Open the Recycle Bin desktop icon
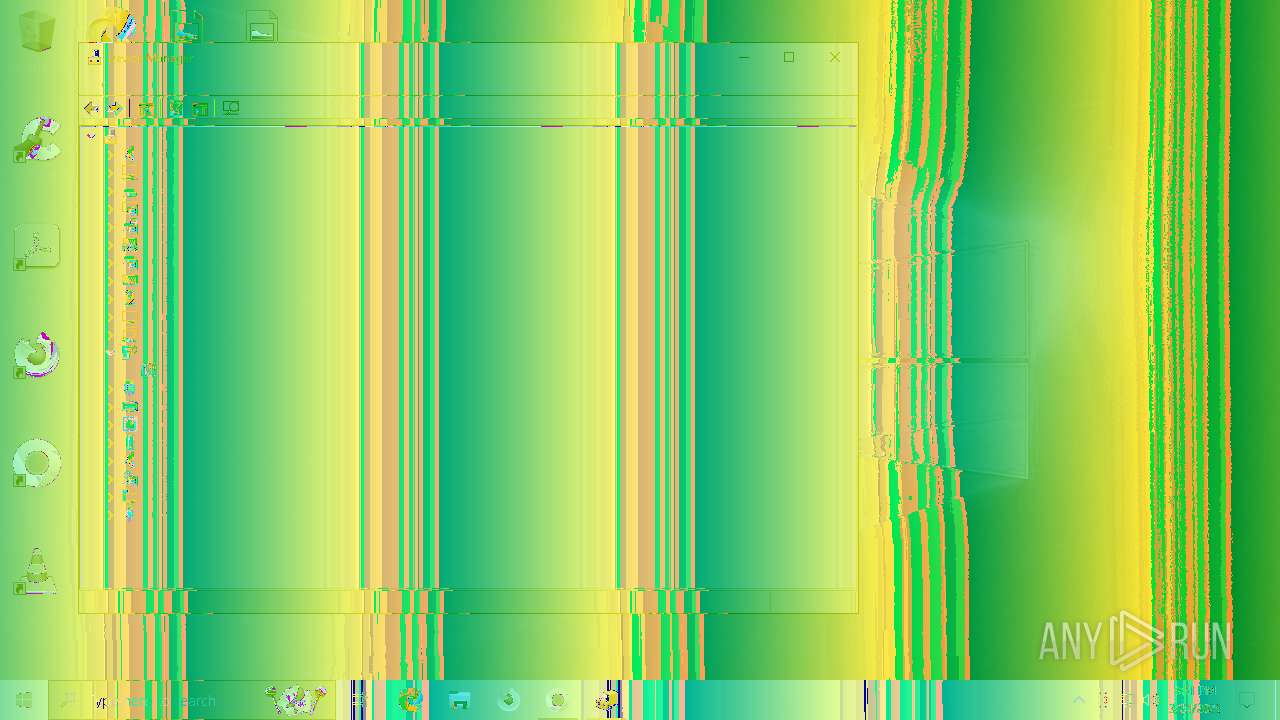The image size is (1280, 720). [38, 32]
